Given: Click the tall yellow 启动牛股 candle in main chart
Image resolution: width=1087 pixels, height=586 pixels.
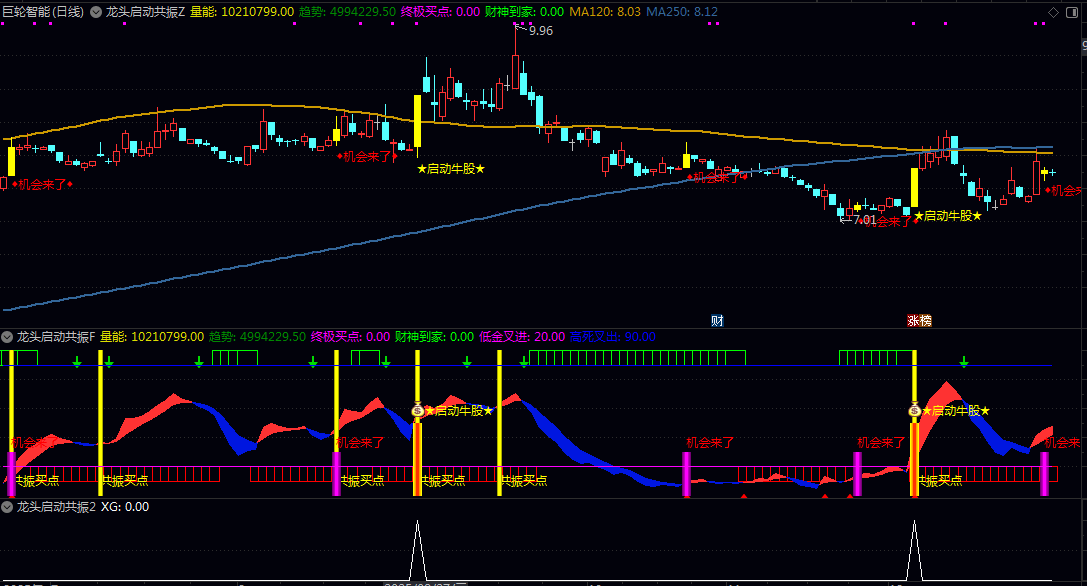Looking at the screenshot, I should pyautogui.click(x=417, y=122).
